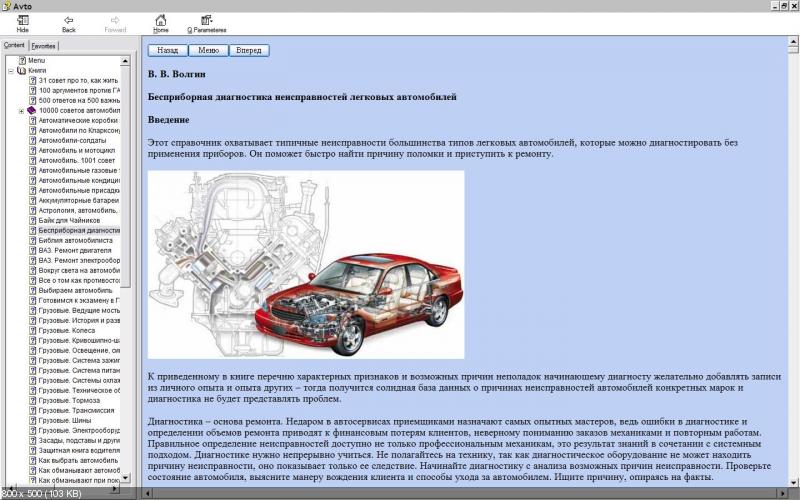Open the Аккумуляторные батареи topic

79,200
